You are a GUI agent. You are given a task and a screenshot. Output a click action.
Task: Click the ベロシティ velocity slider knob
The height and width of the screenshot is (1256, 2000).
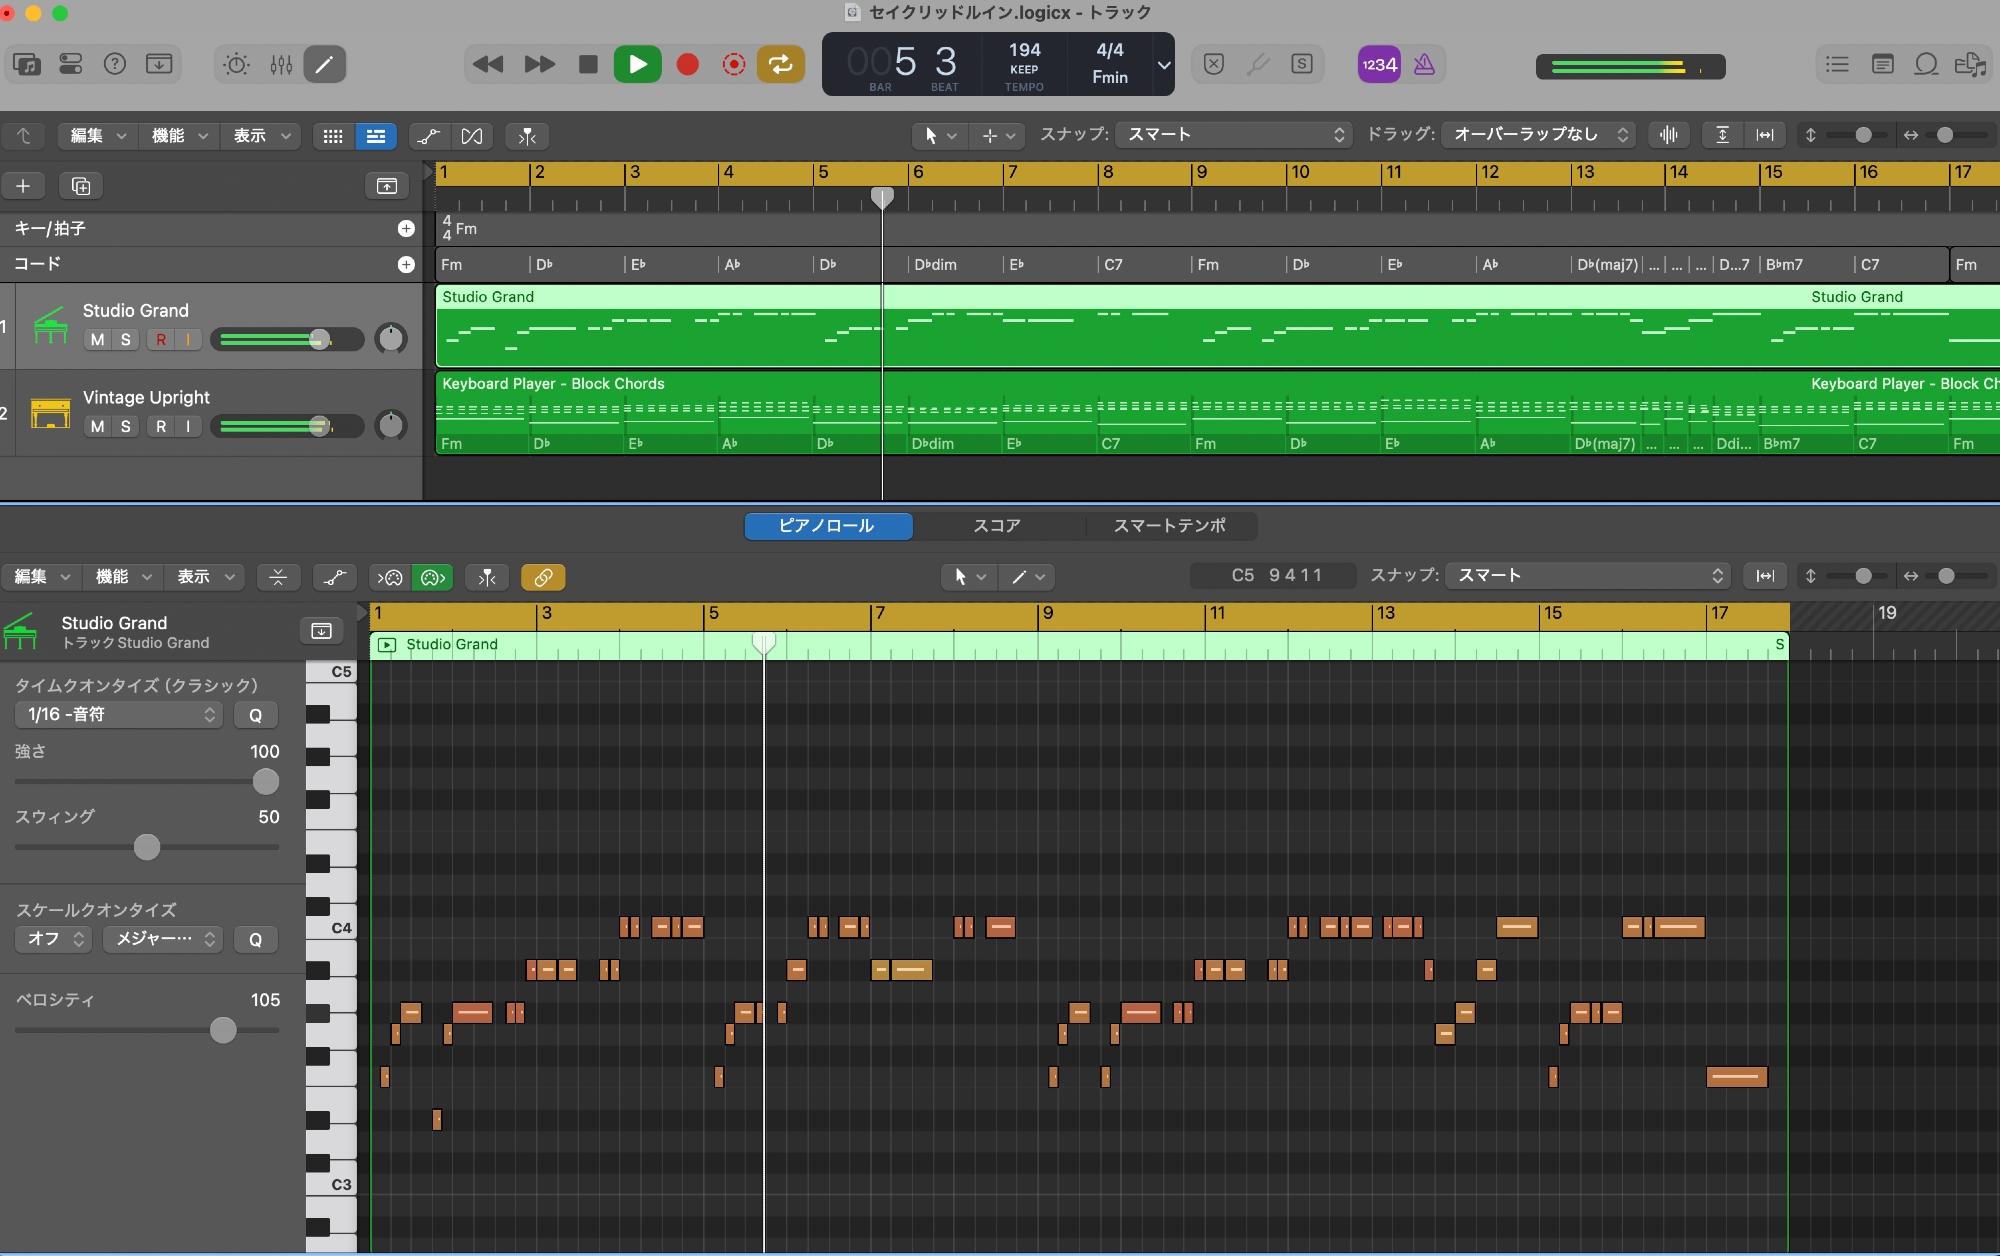(x=223, y=1030)
